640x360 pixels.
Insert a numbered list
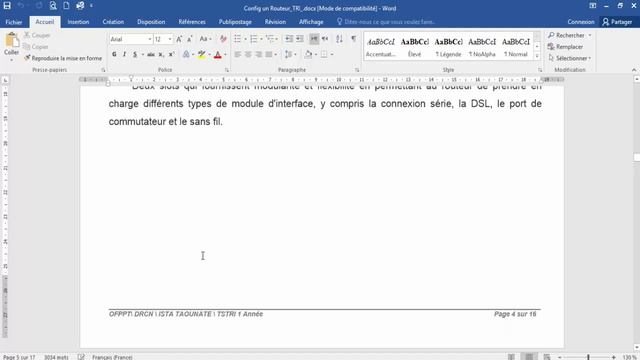click(253, 39)
